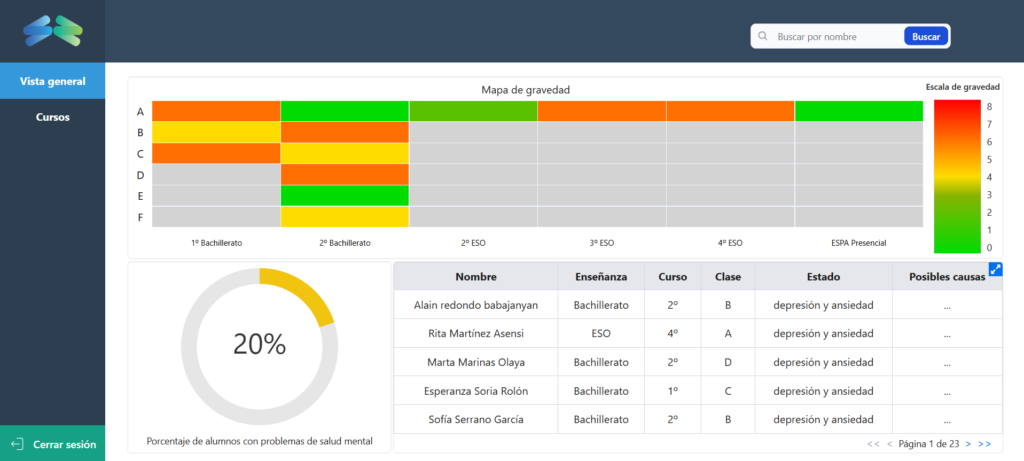This screenshot has width=1024, height=461.
Task: Open the Cursos section
Action: click(x=52, y=118)
